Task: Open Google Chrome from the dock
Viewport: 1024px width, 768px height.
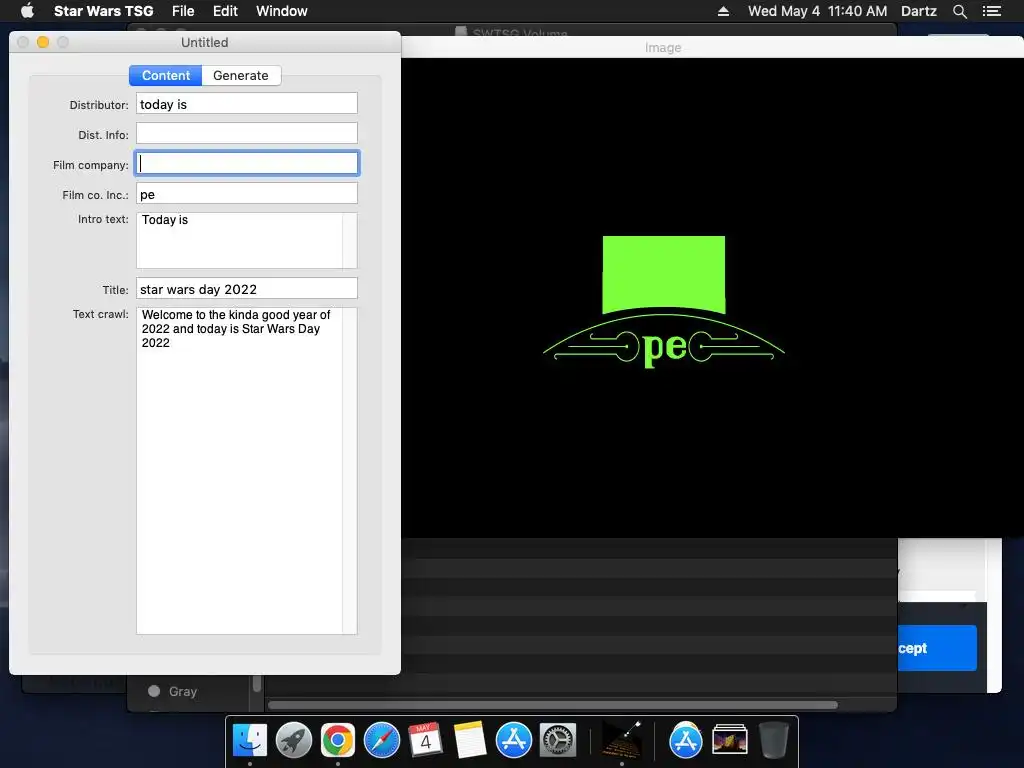Action: click(x=338, y=741)
